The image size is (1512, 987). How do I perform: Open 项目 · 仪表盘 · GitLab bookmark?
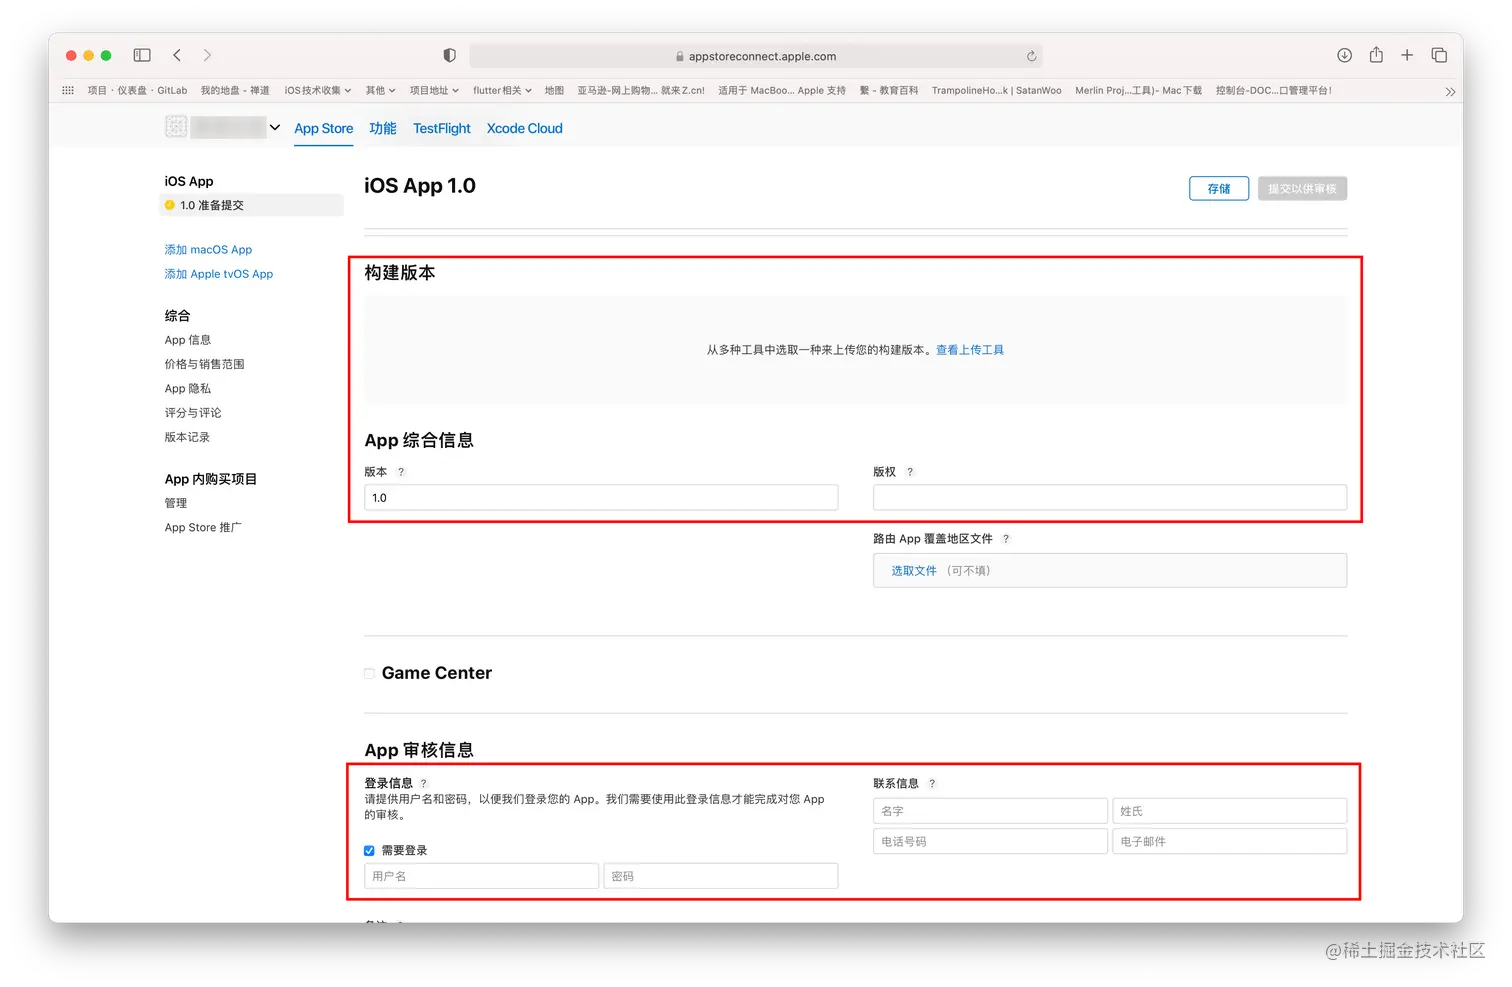click(137, 90)
